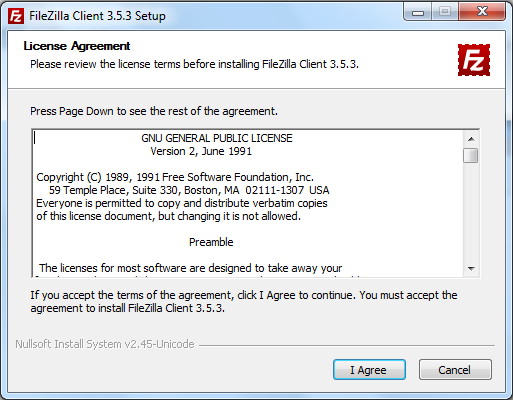
Task: Click the license scrollbar thumb
Action: tap(471, 155)
